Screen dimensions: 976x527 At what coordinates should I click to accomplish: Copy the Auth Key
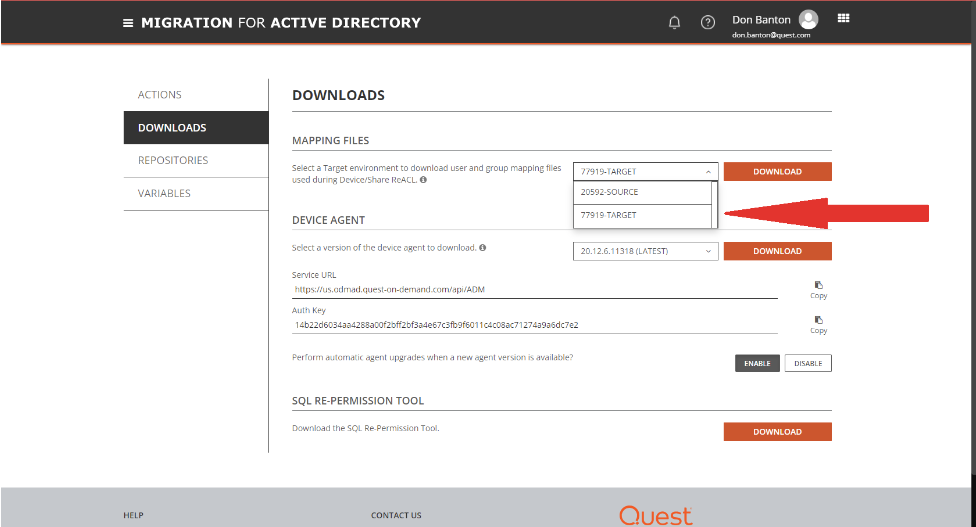[818, 324]
